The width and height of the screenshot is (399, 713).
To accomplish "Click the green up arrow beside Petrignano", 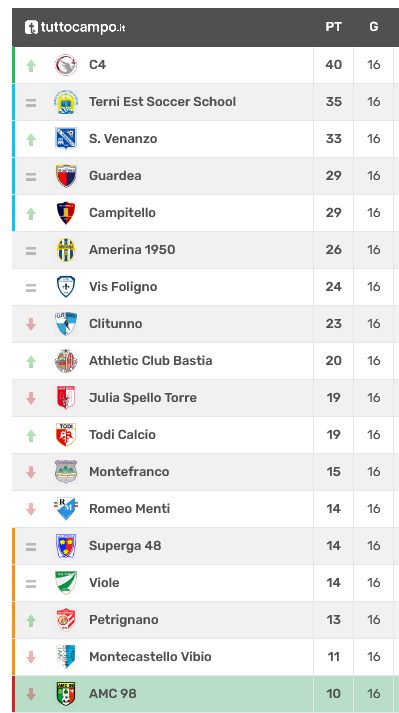I will coord(31,620).
